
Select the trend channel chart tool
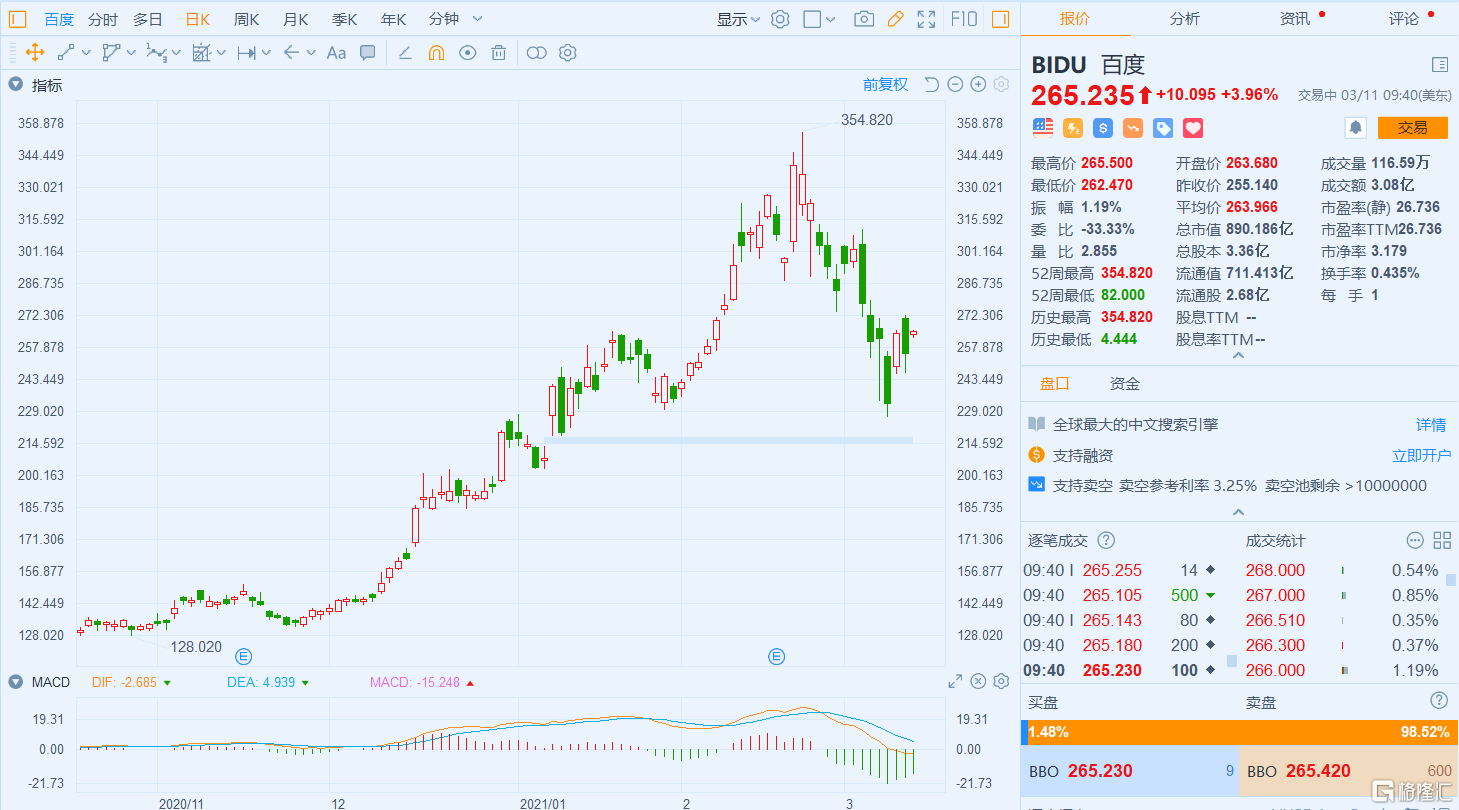tap(201, 53)
